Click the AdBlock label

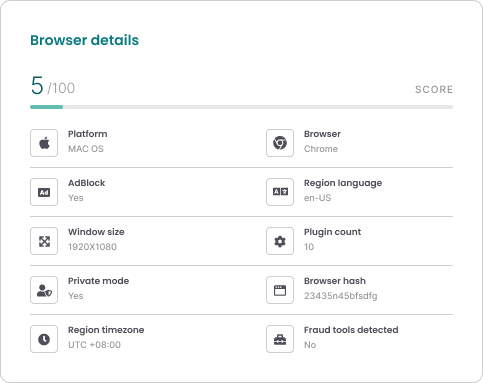(87, 183)
